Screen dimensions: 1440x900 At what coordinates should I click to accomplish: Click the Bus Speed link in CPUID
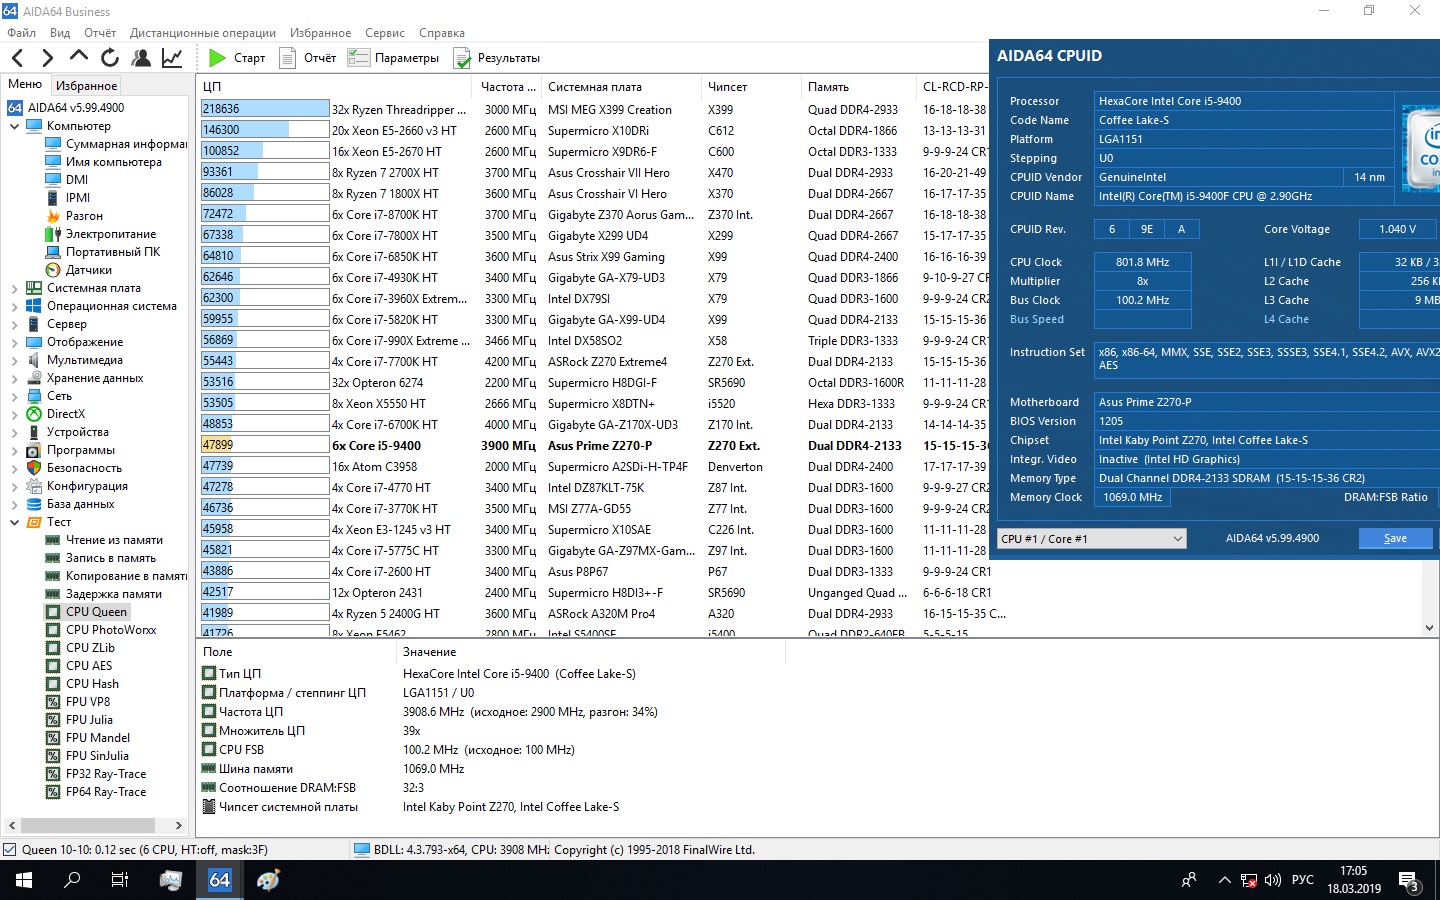tap(1037, 320)
